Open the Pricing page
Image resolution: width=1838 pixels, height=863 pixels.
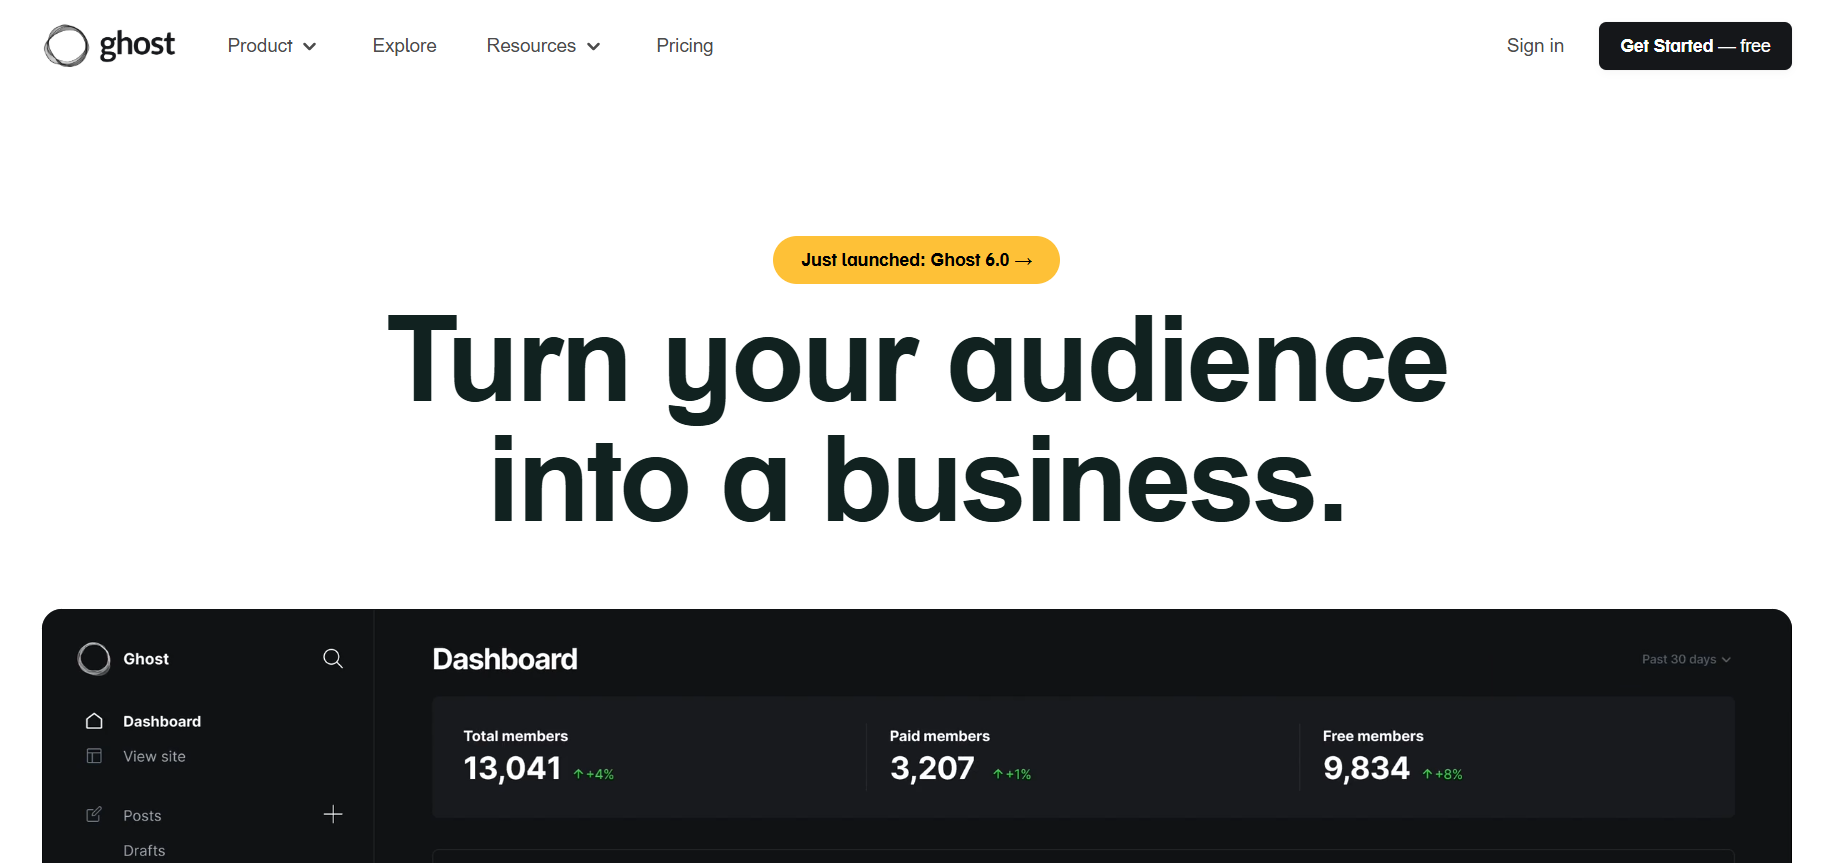click(685, 46)
